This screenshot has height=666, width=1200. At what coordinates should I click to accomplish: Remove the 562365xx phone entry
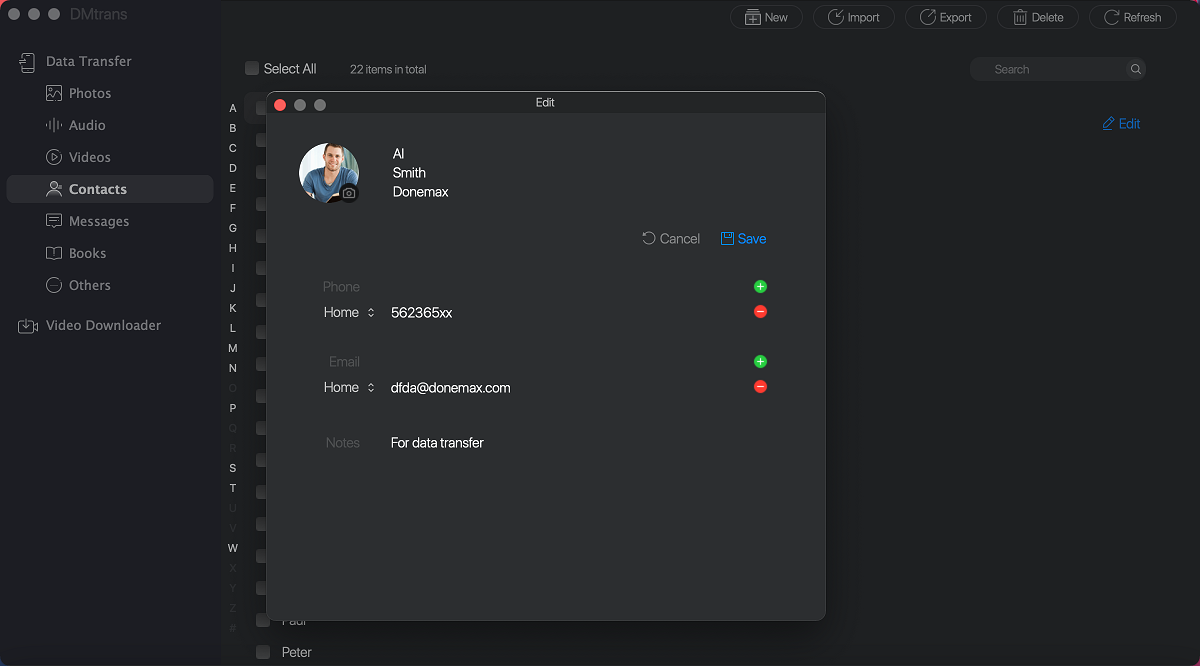760,312
